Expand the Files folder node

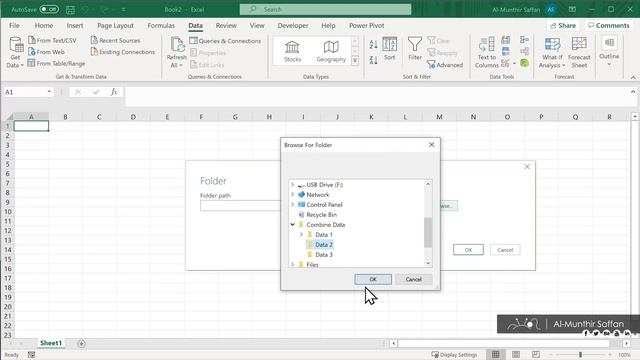[x=292, y=264]
